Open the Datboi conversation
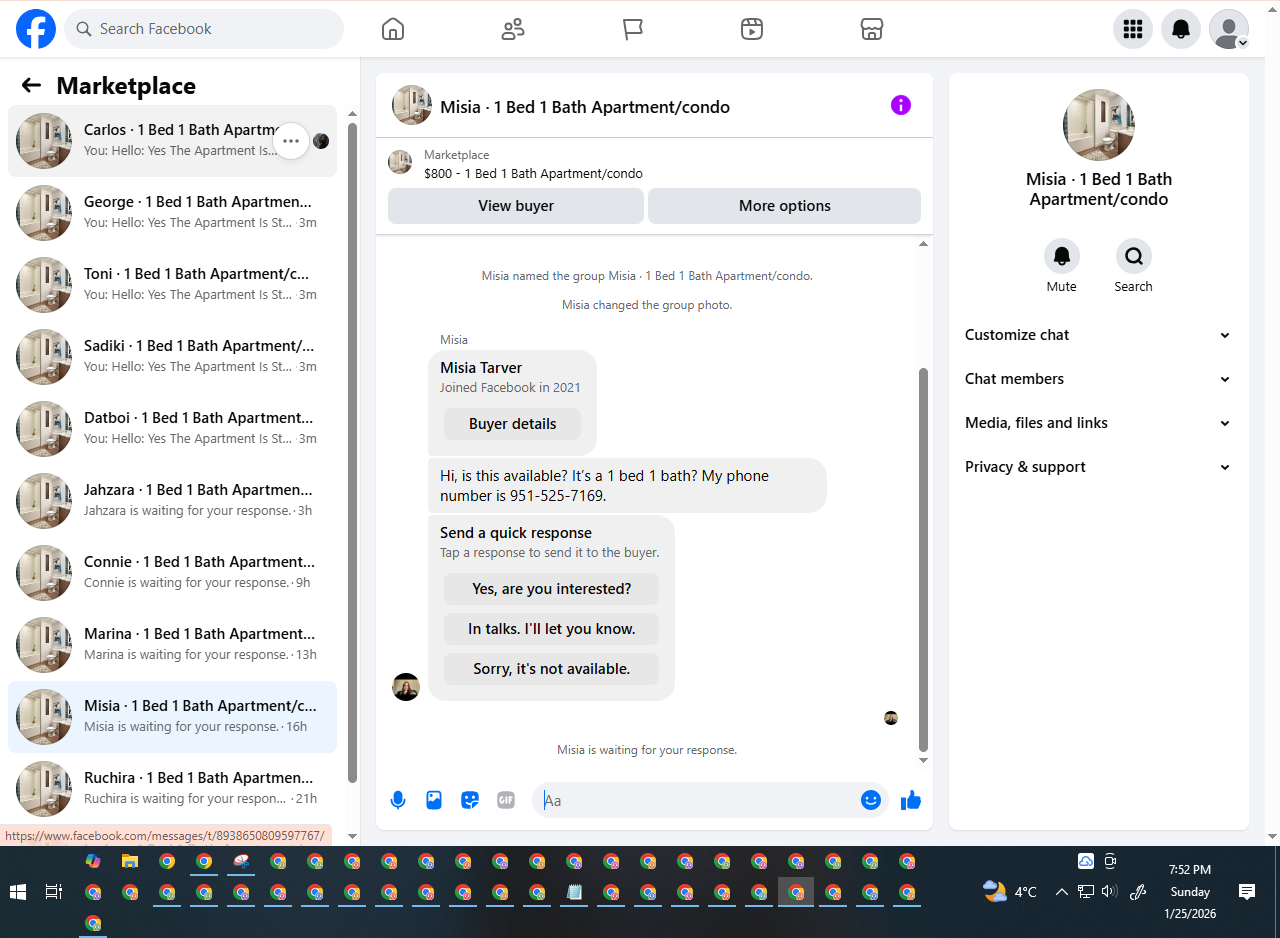 point(172,429)
